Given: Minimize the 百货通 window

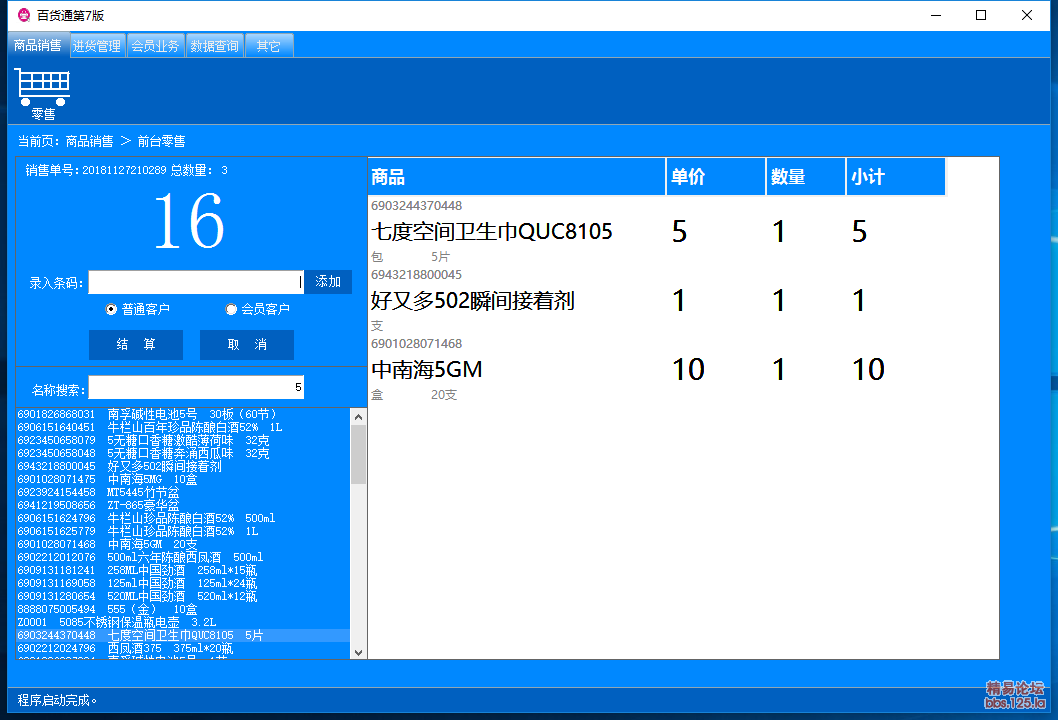Looking at the screenshot, I should coord(936,16).
